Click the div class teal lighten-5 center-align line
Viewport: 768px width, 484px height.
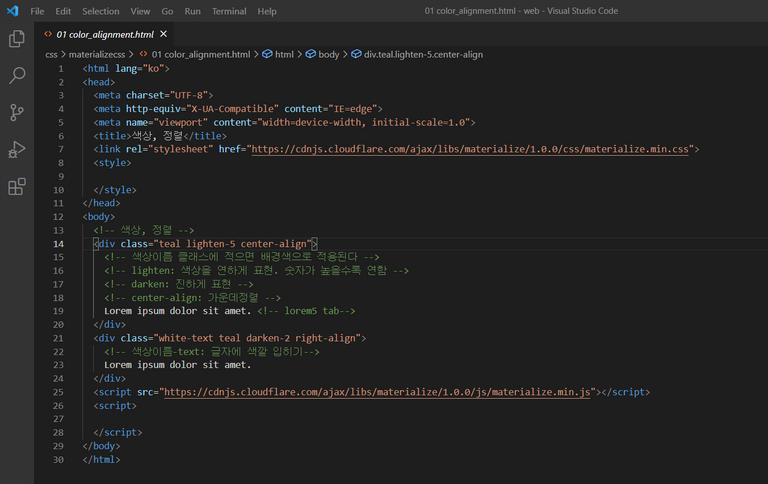pyautogui.click(x=205, y=243)
